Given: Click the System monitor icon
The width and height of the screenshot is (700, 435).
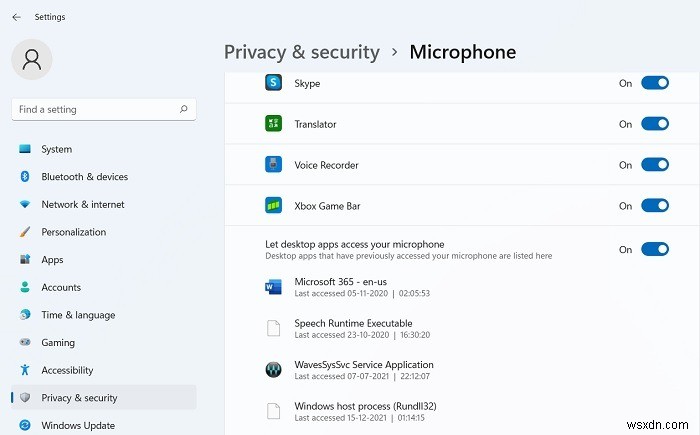Looking at the screenshot, I should tap(25, 149).
